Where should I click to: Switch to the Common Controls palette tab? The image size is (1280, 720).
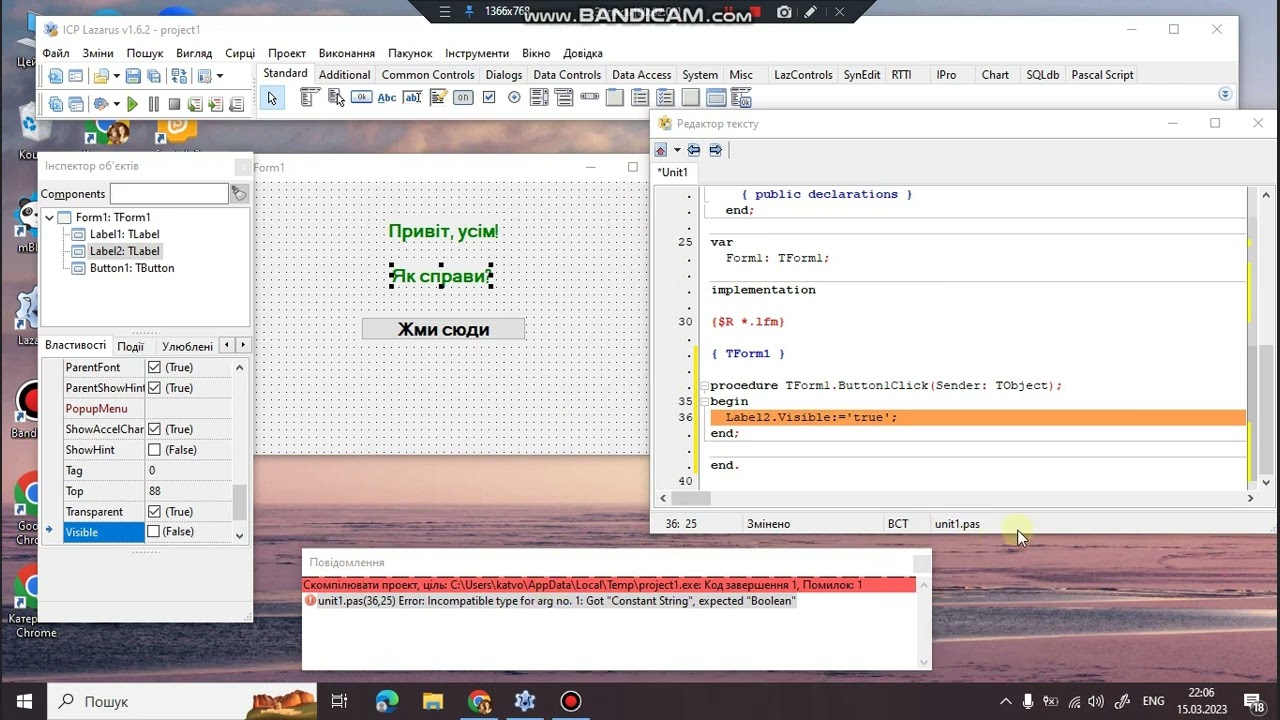[x=428, y=75]
